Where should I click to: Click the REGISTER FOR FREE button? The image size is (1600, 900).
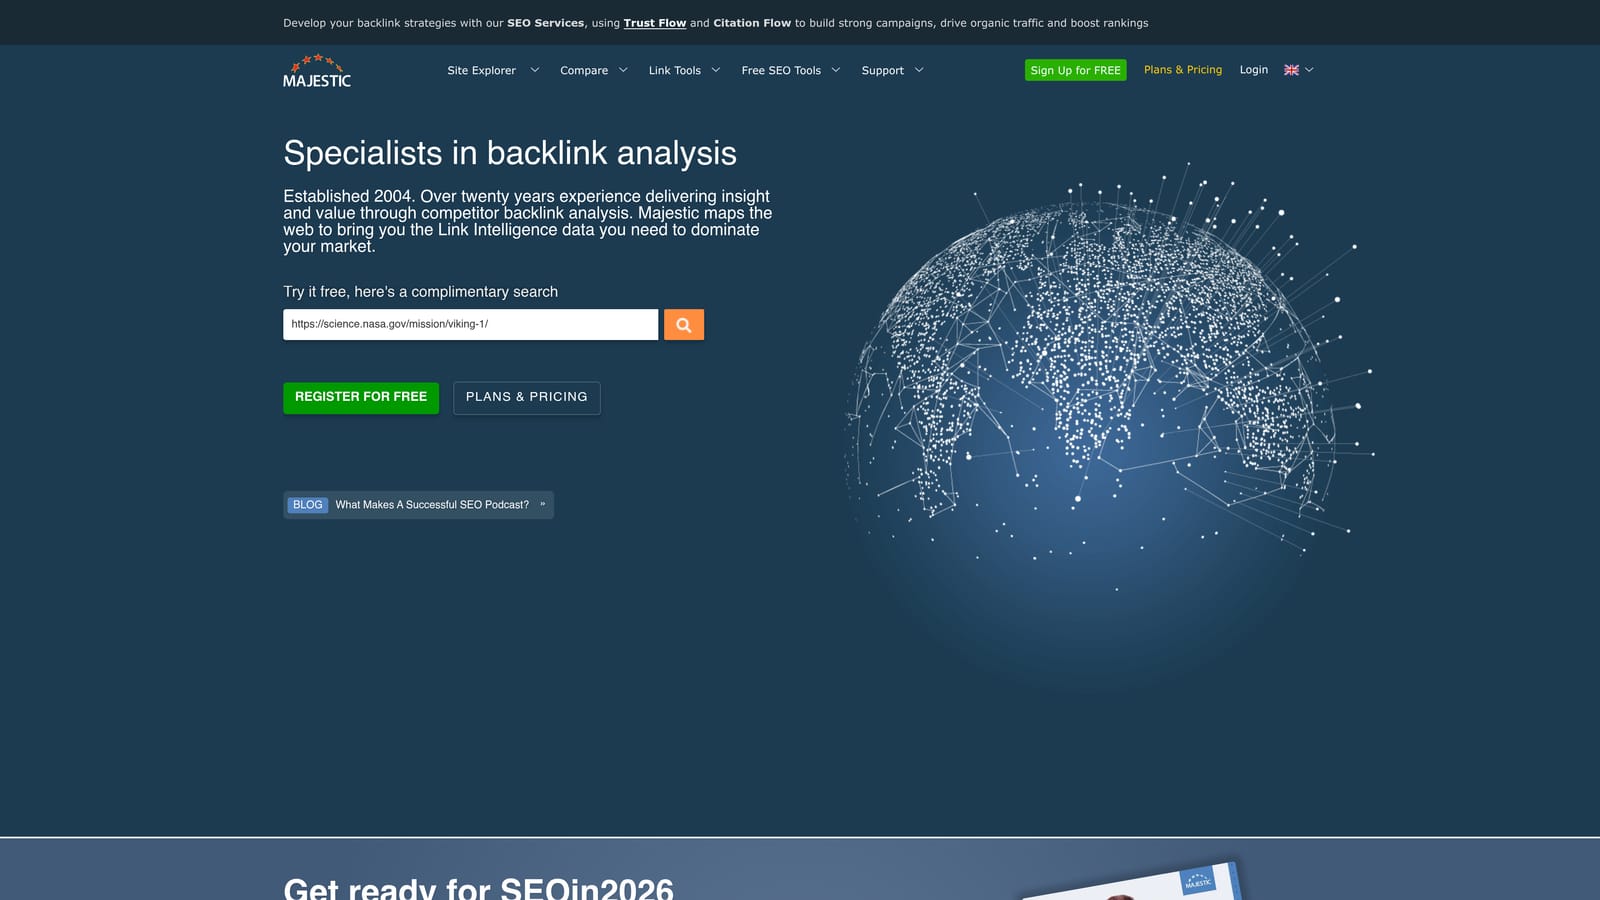click(x=361, y=397)
